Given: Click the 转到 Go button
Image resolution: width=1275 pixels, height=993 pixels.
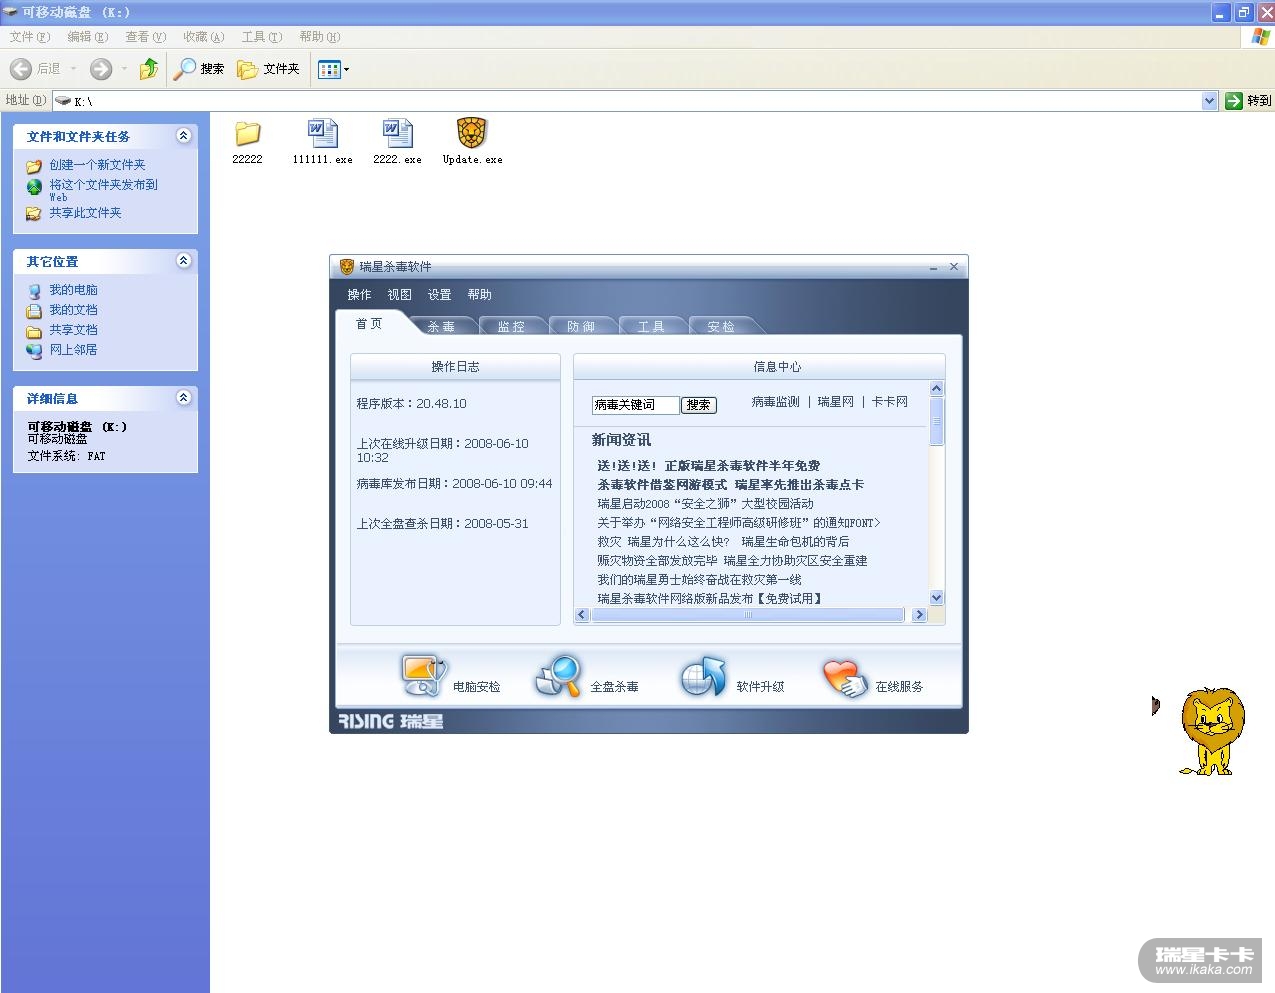Looking at the screenshot, I should pos(1248,100).
